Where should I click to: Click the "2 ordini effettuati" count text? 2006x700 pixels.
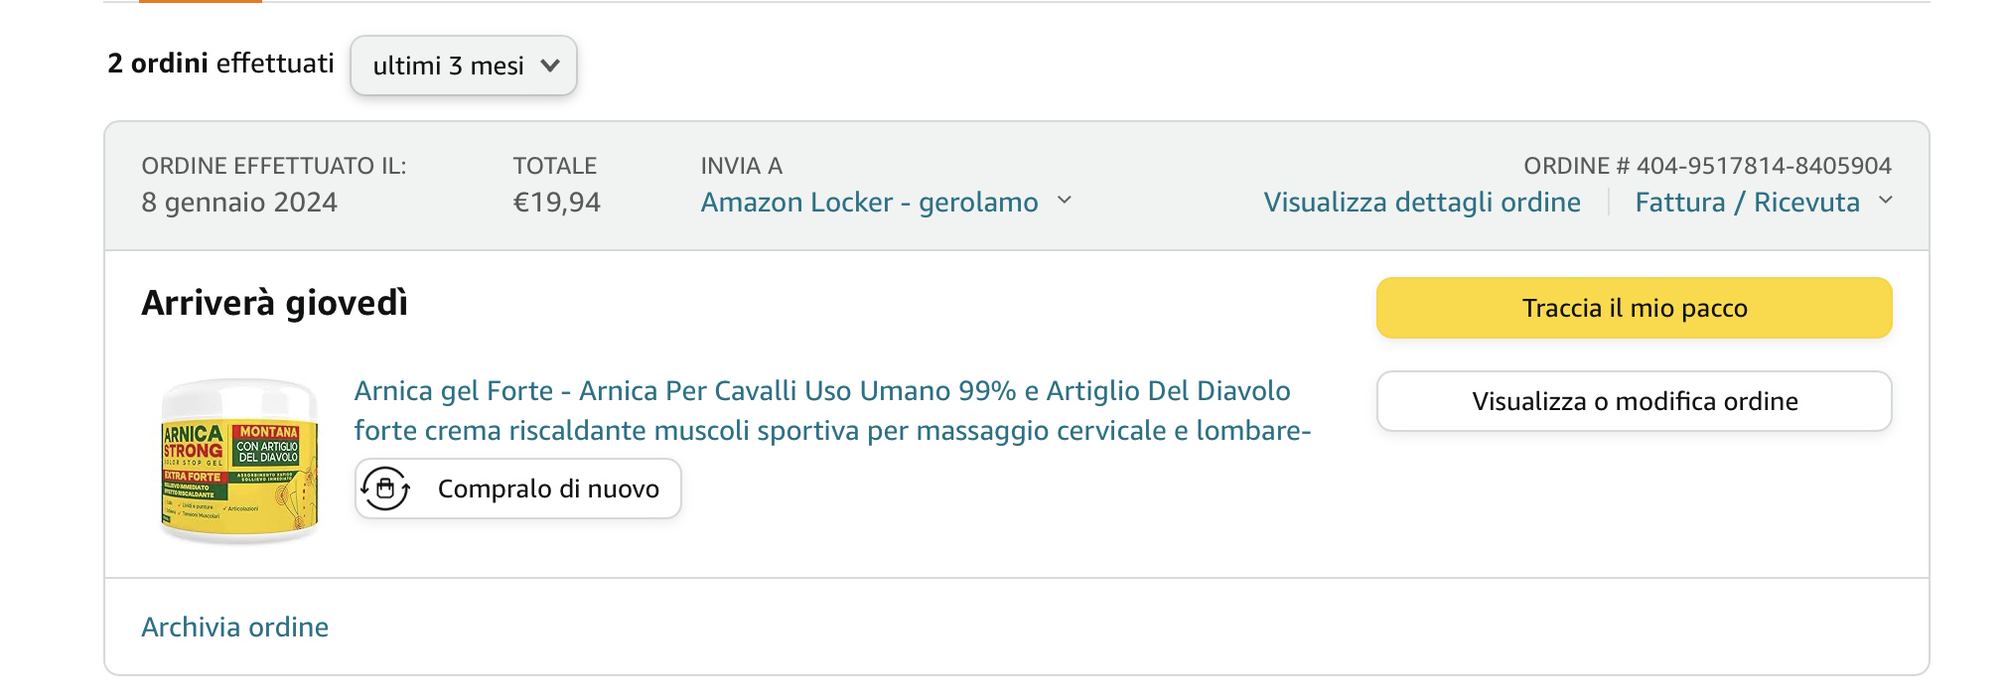click(x=220, y=64)
